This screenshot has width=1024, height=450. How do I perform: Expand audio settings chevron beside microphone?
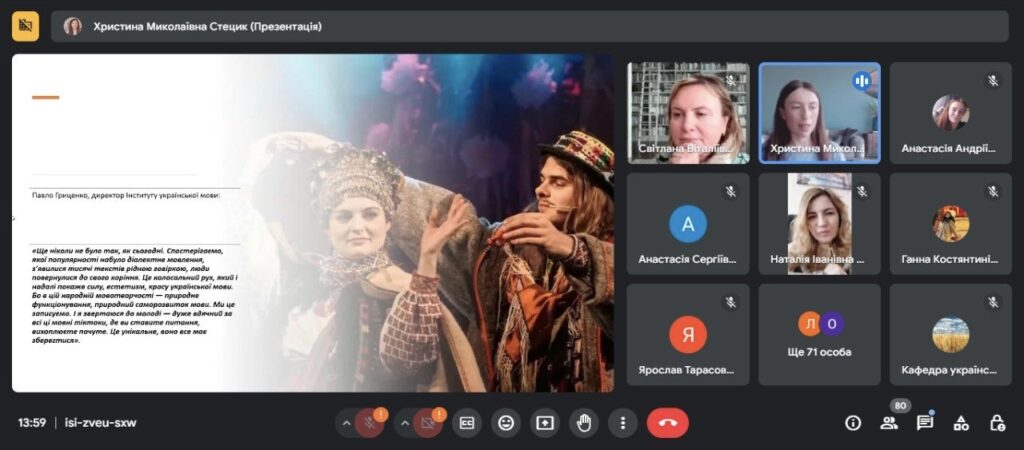(347, 423)
